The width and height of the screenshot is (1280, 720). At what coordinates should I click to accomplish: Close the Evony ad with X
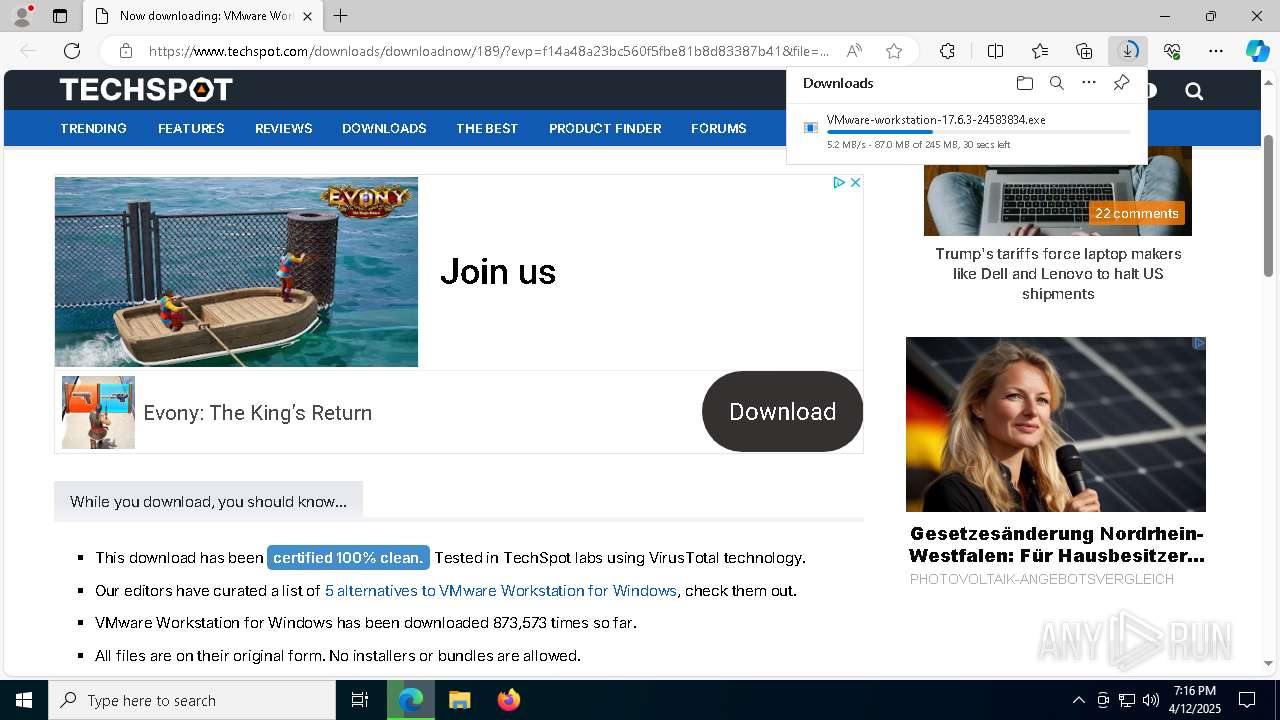click(855, 182)
